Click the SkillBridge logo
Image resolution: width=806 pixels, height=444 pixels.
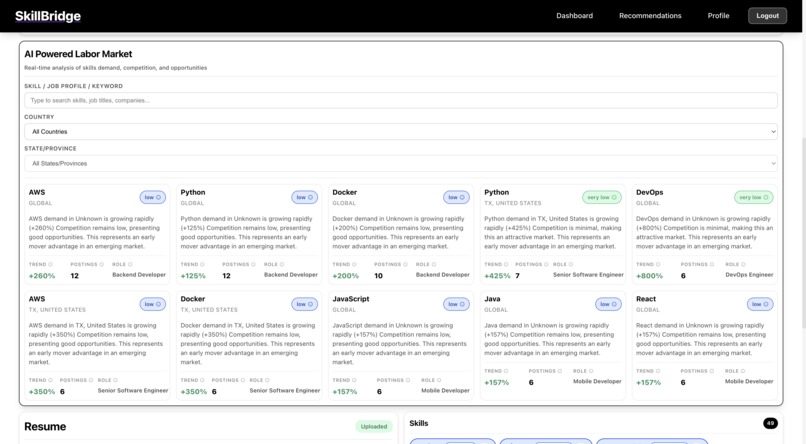coord(48,16)
